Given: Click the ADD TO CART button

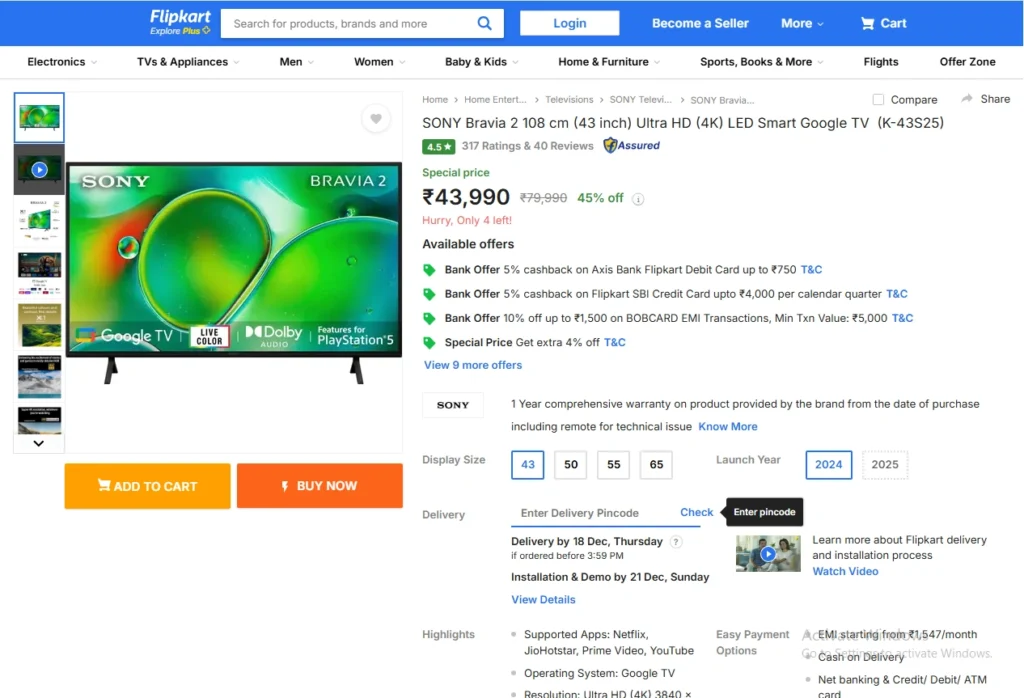Looking at the screenshot, I should [148, 486].
